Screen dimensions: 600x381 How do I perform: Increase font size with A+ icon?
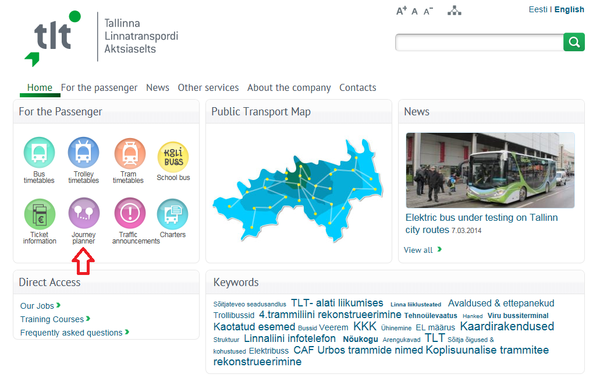tap(401, 11)
